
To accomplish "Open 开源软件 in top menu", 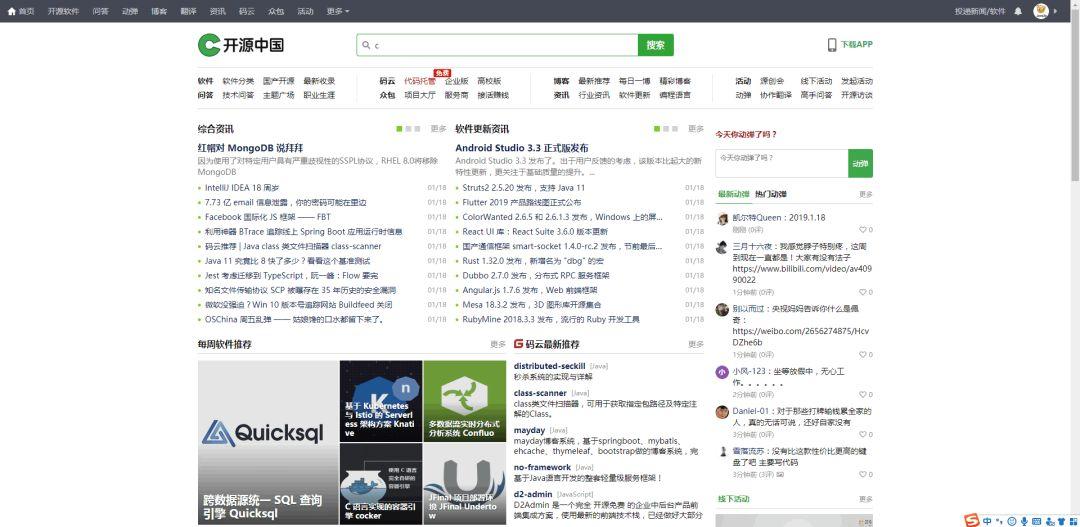I will click(x=63, y=11).
